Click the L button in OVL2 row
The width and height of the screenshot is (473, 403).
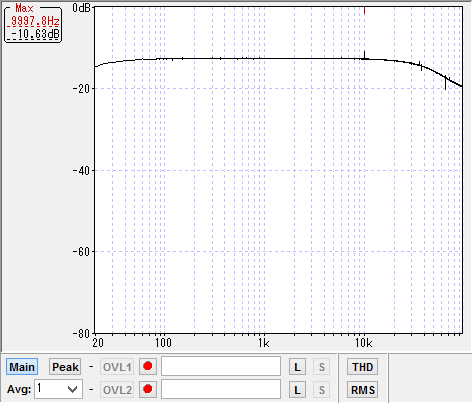tap(297, 390)
